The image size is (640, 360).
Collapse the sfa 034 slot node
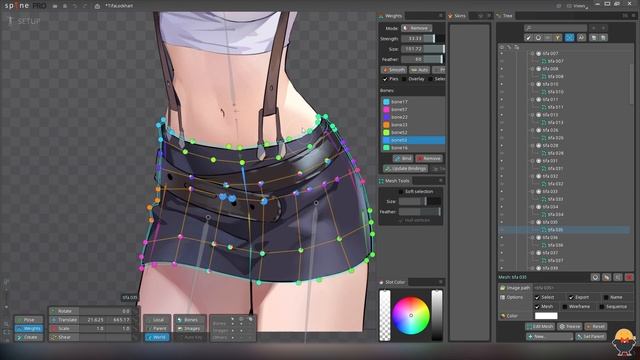coord(532,207)
